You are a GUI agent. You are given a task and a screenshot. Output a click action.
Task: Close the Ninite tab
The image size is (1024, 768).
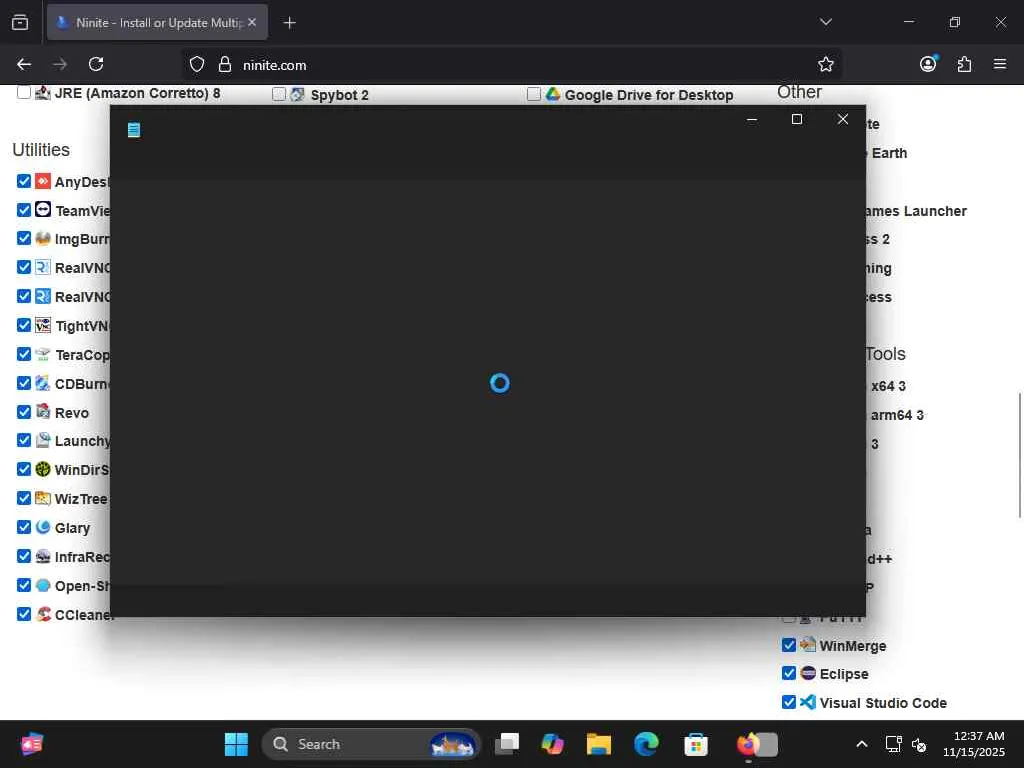(252, 22)
